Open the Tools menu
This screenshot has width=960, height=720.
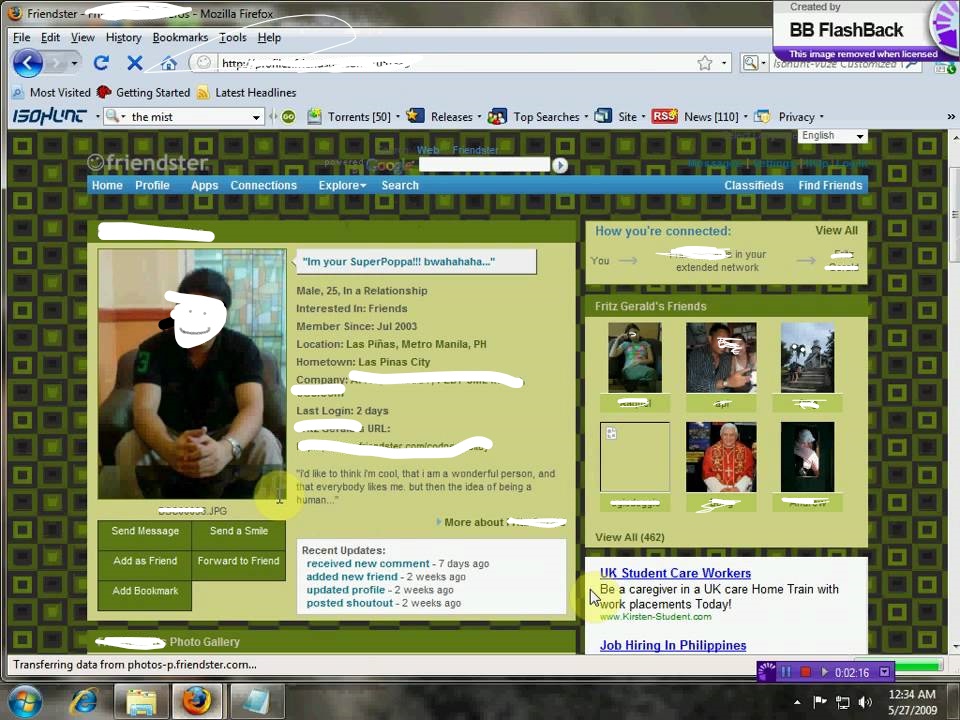[x=233, y=37]
